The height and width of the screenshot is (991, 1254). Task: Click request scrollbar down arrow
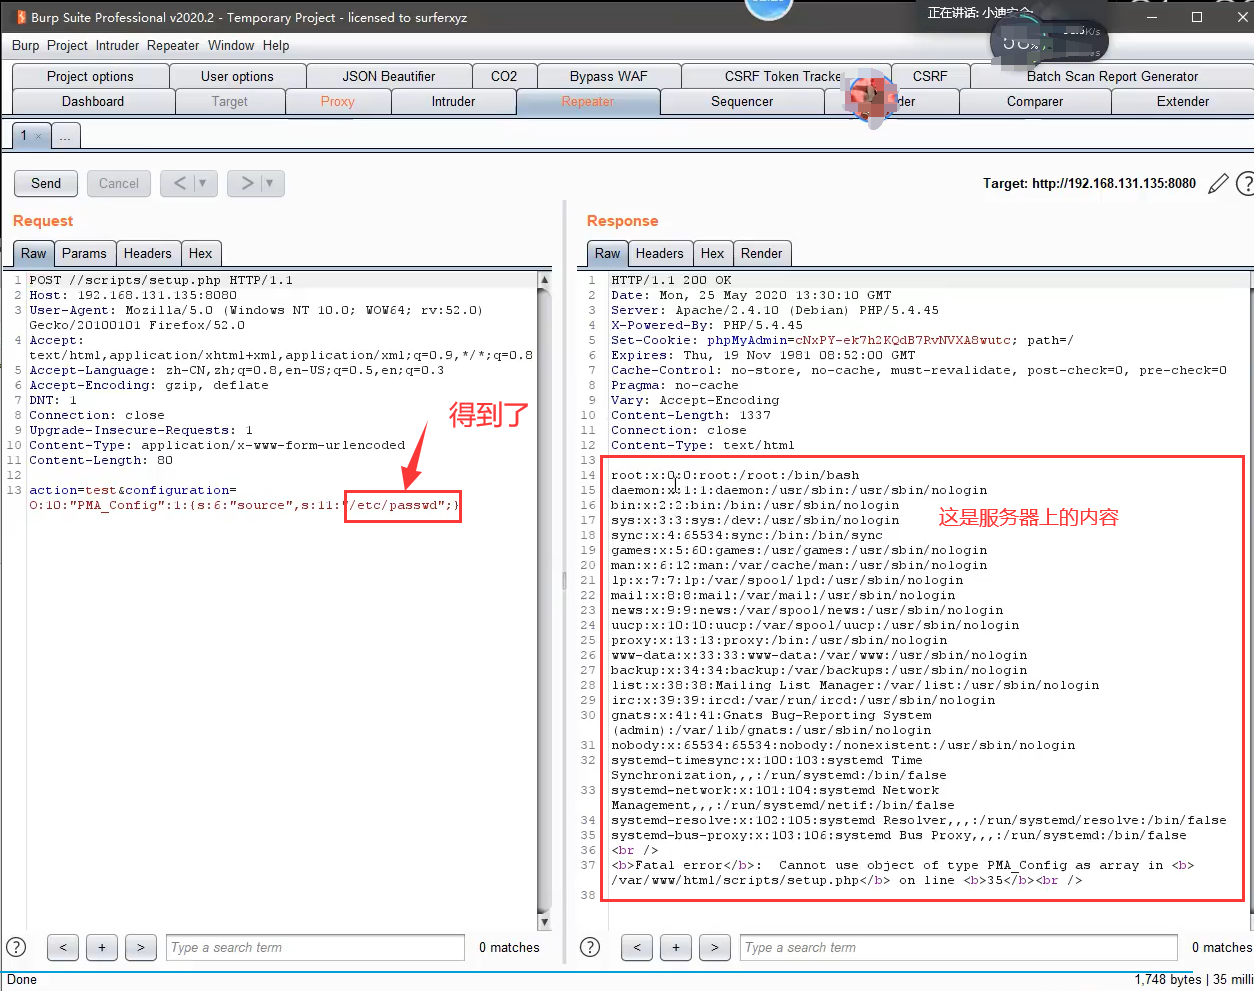point(544,921)
